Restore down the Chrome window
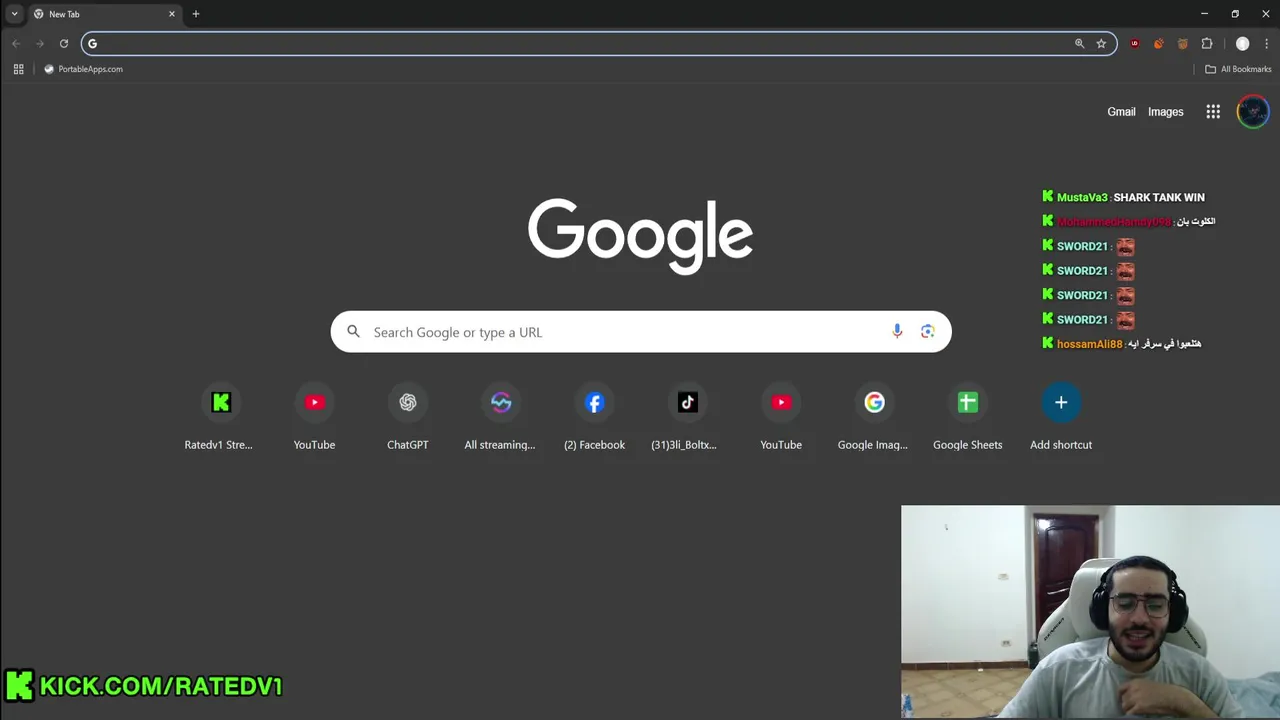1280x720 pixels. [x=1235, y=14]
